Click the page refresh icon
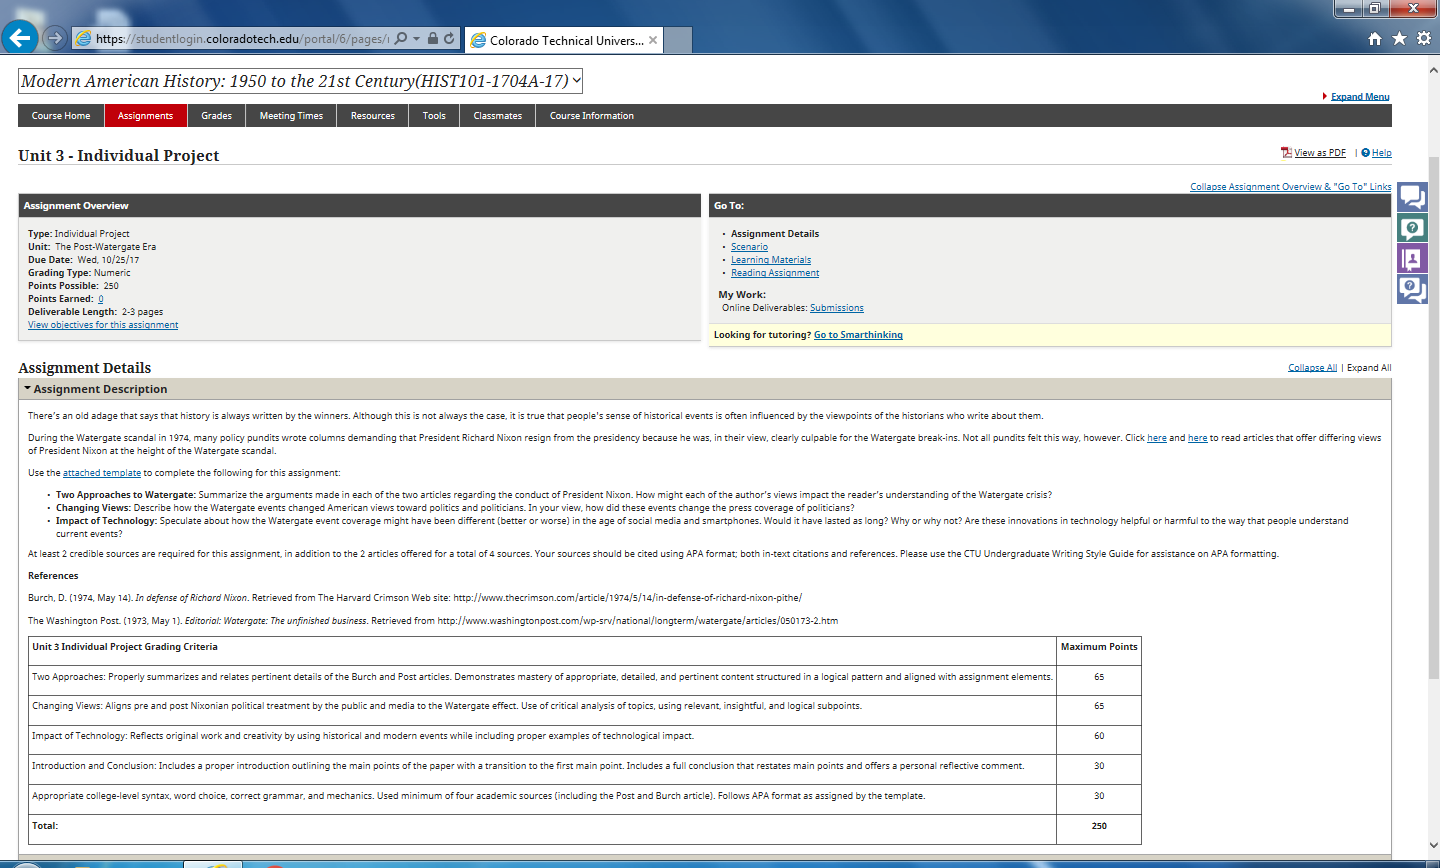Viewport: 1440px width, 868px height. pos(449,38)
